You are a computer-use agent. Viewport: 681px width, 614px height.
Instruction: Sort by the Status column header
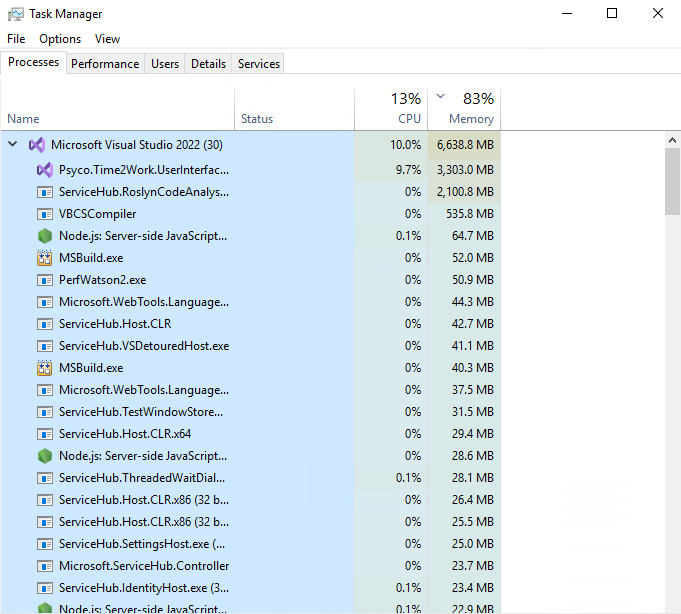point(294,109)
